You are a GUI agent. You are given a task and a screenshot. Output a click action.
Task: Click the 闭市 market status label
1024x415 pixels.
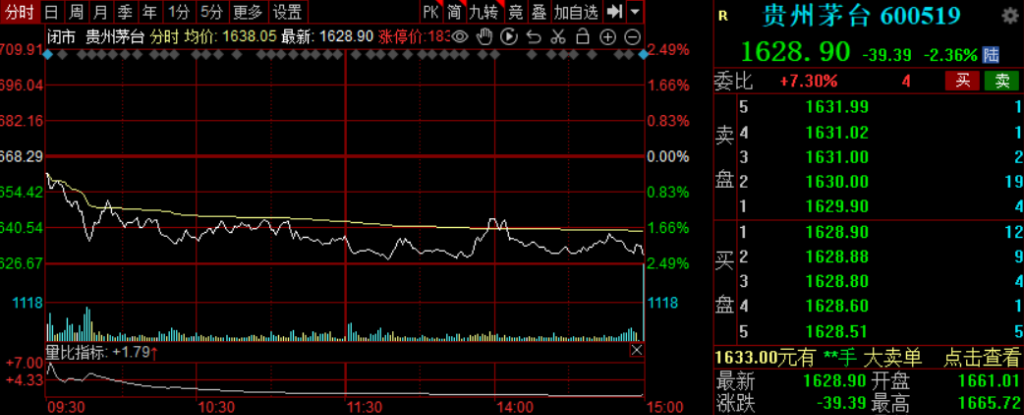[x=61, y=37]
